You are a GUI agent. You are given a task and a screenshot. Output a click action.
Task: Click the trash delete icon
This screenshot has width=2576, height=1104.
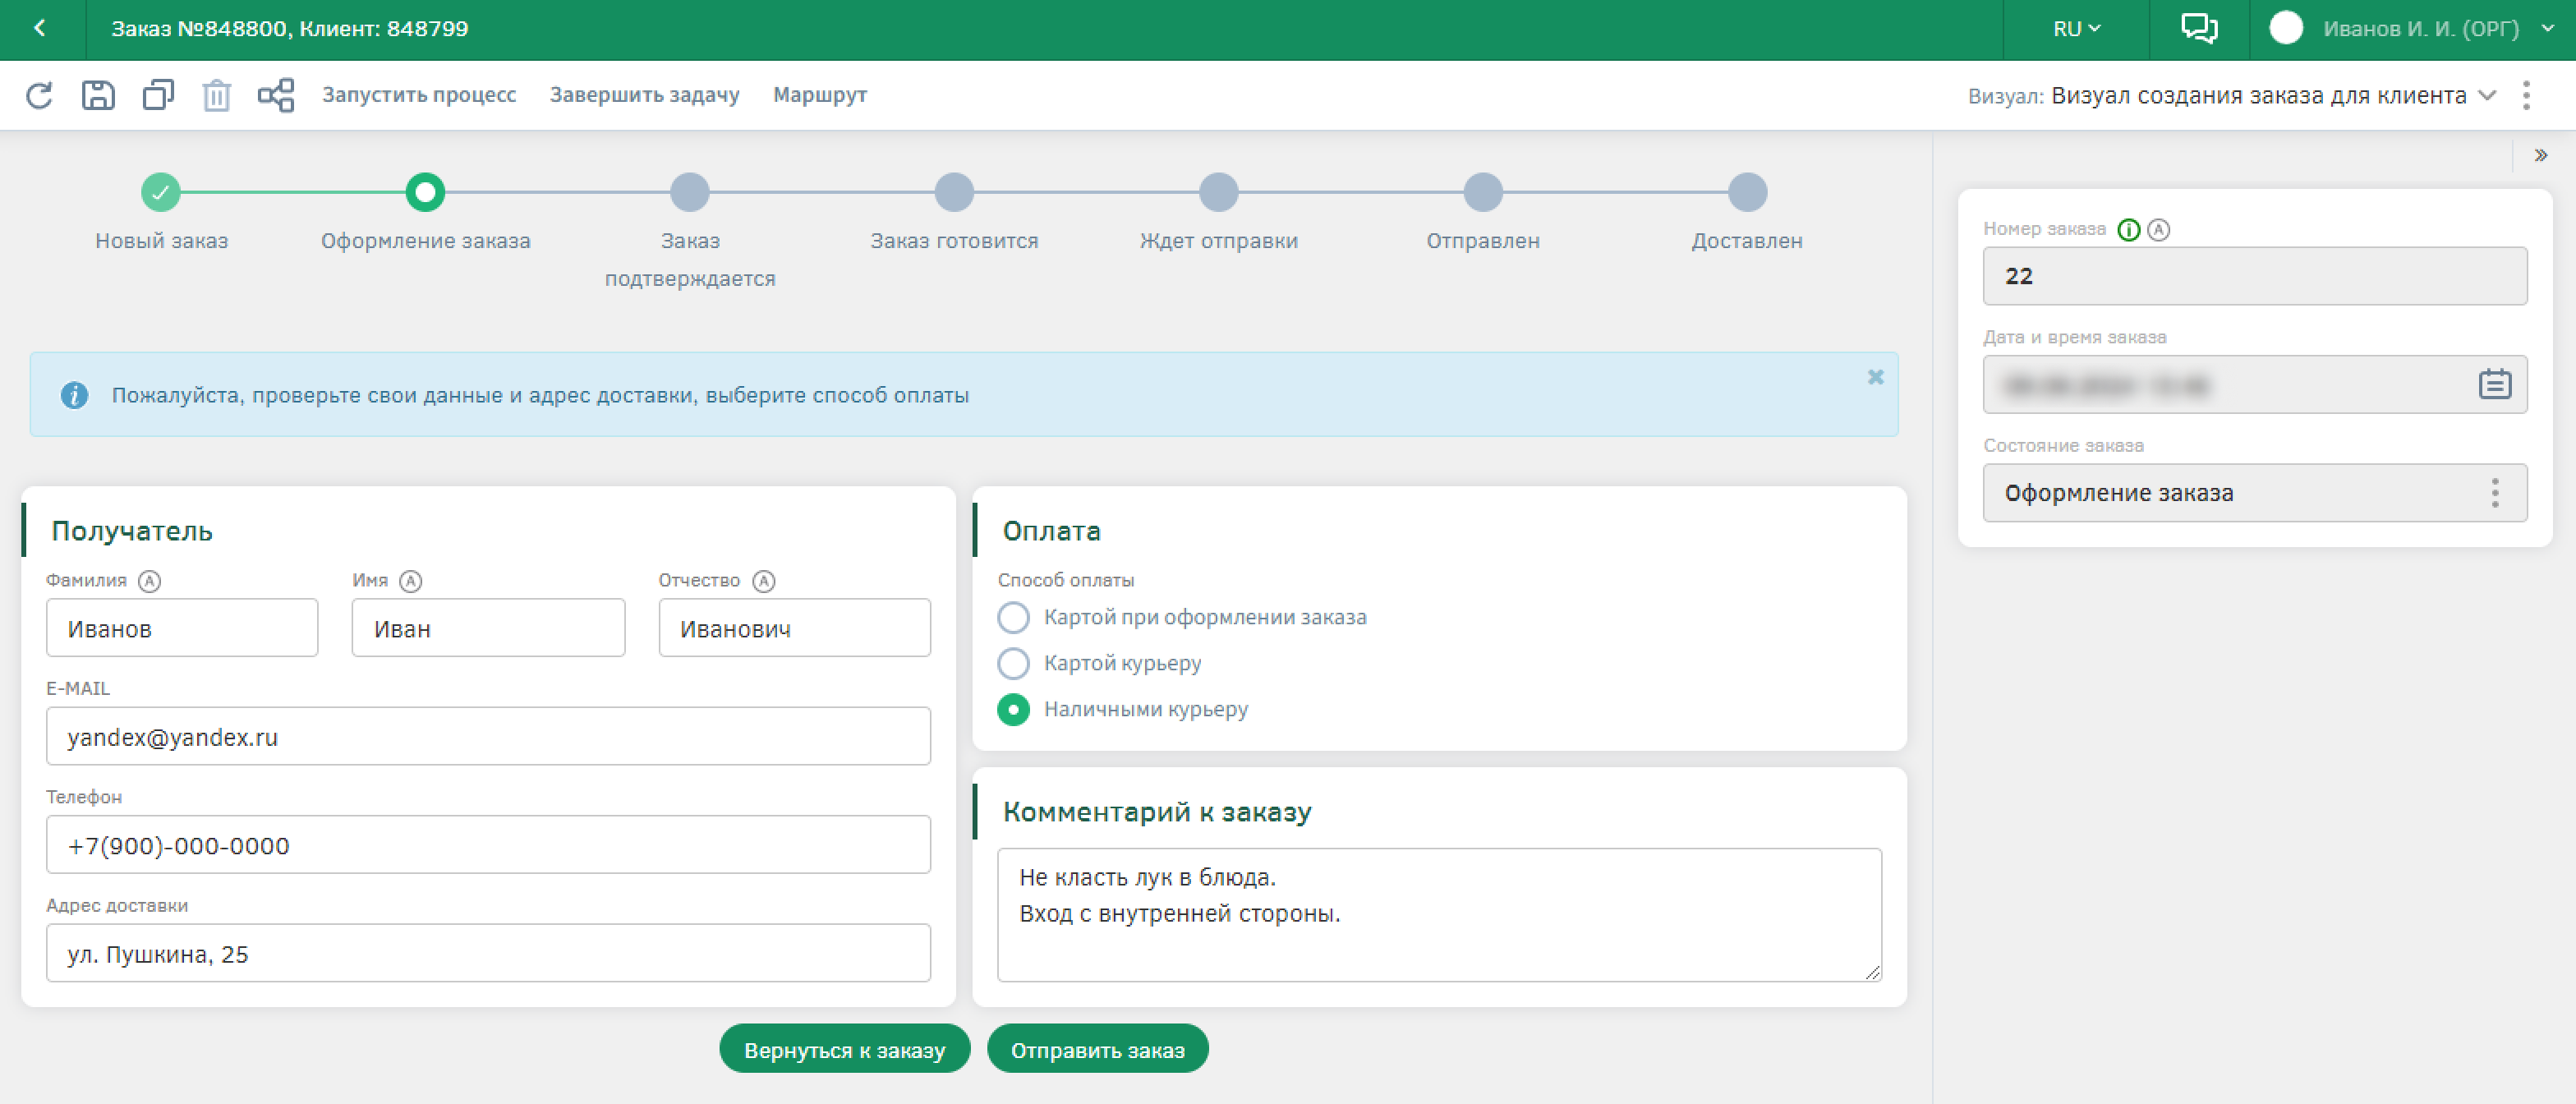pos(216,96)
